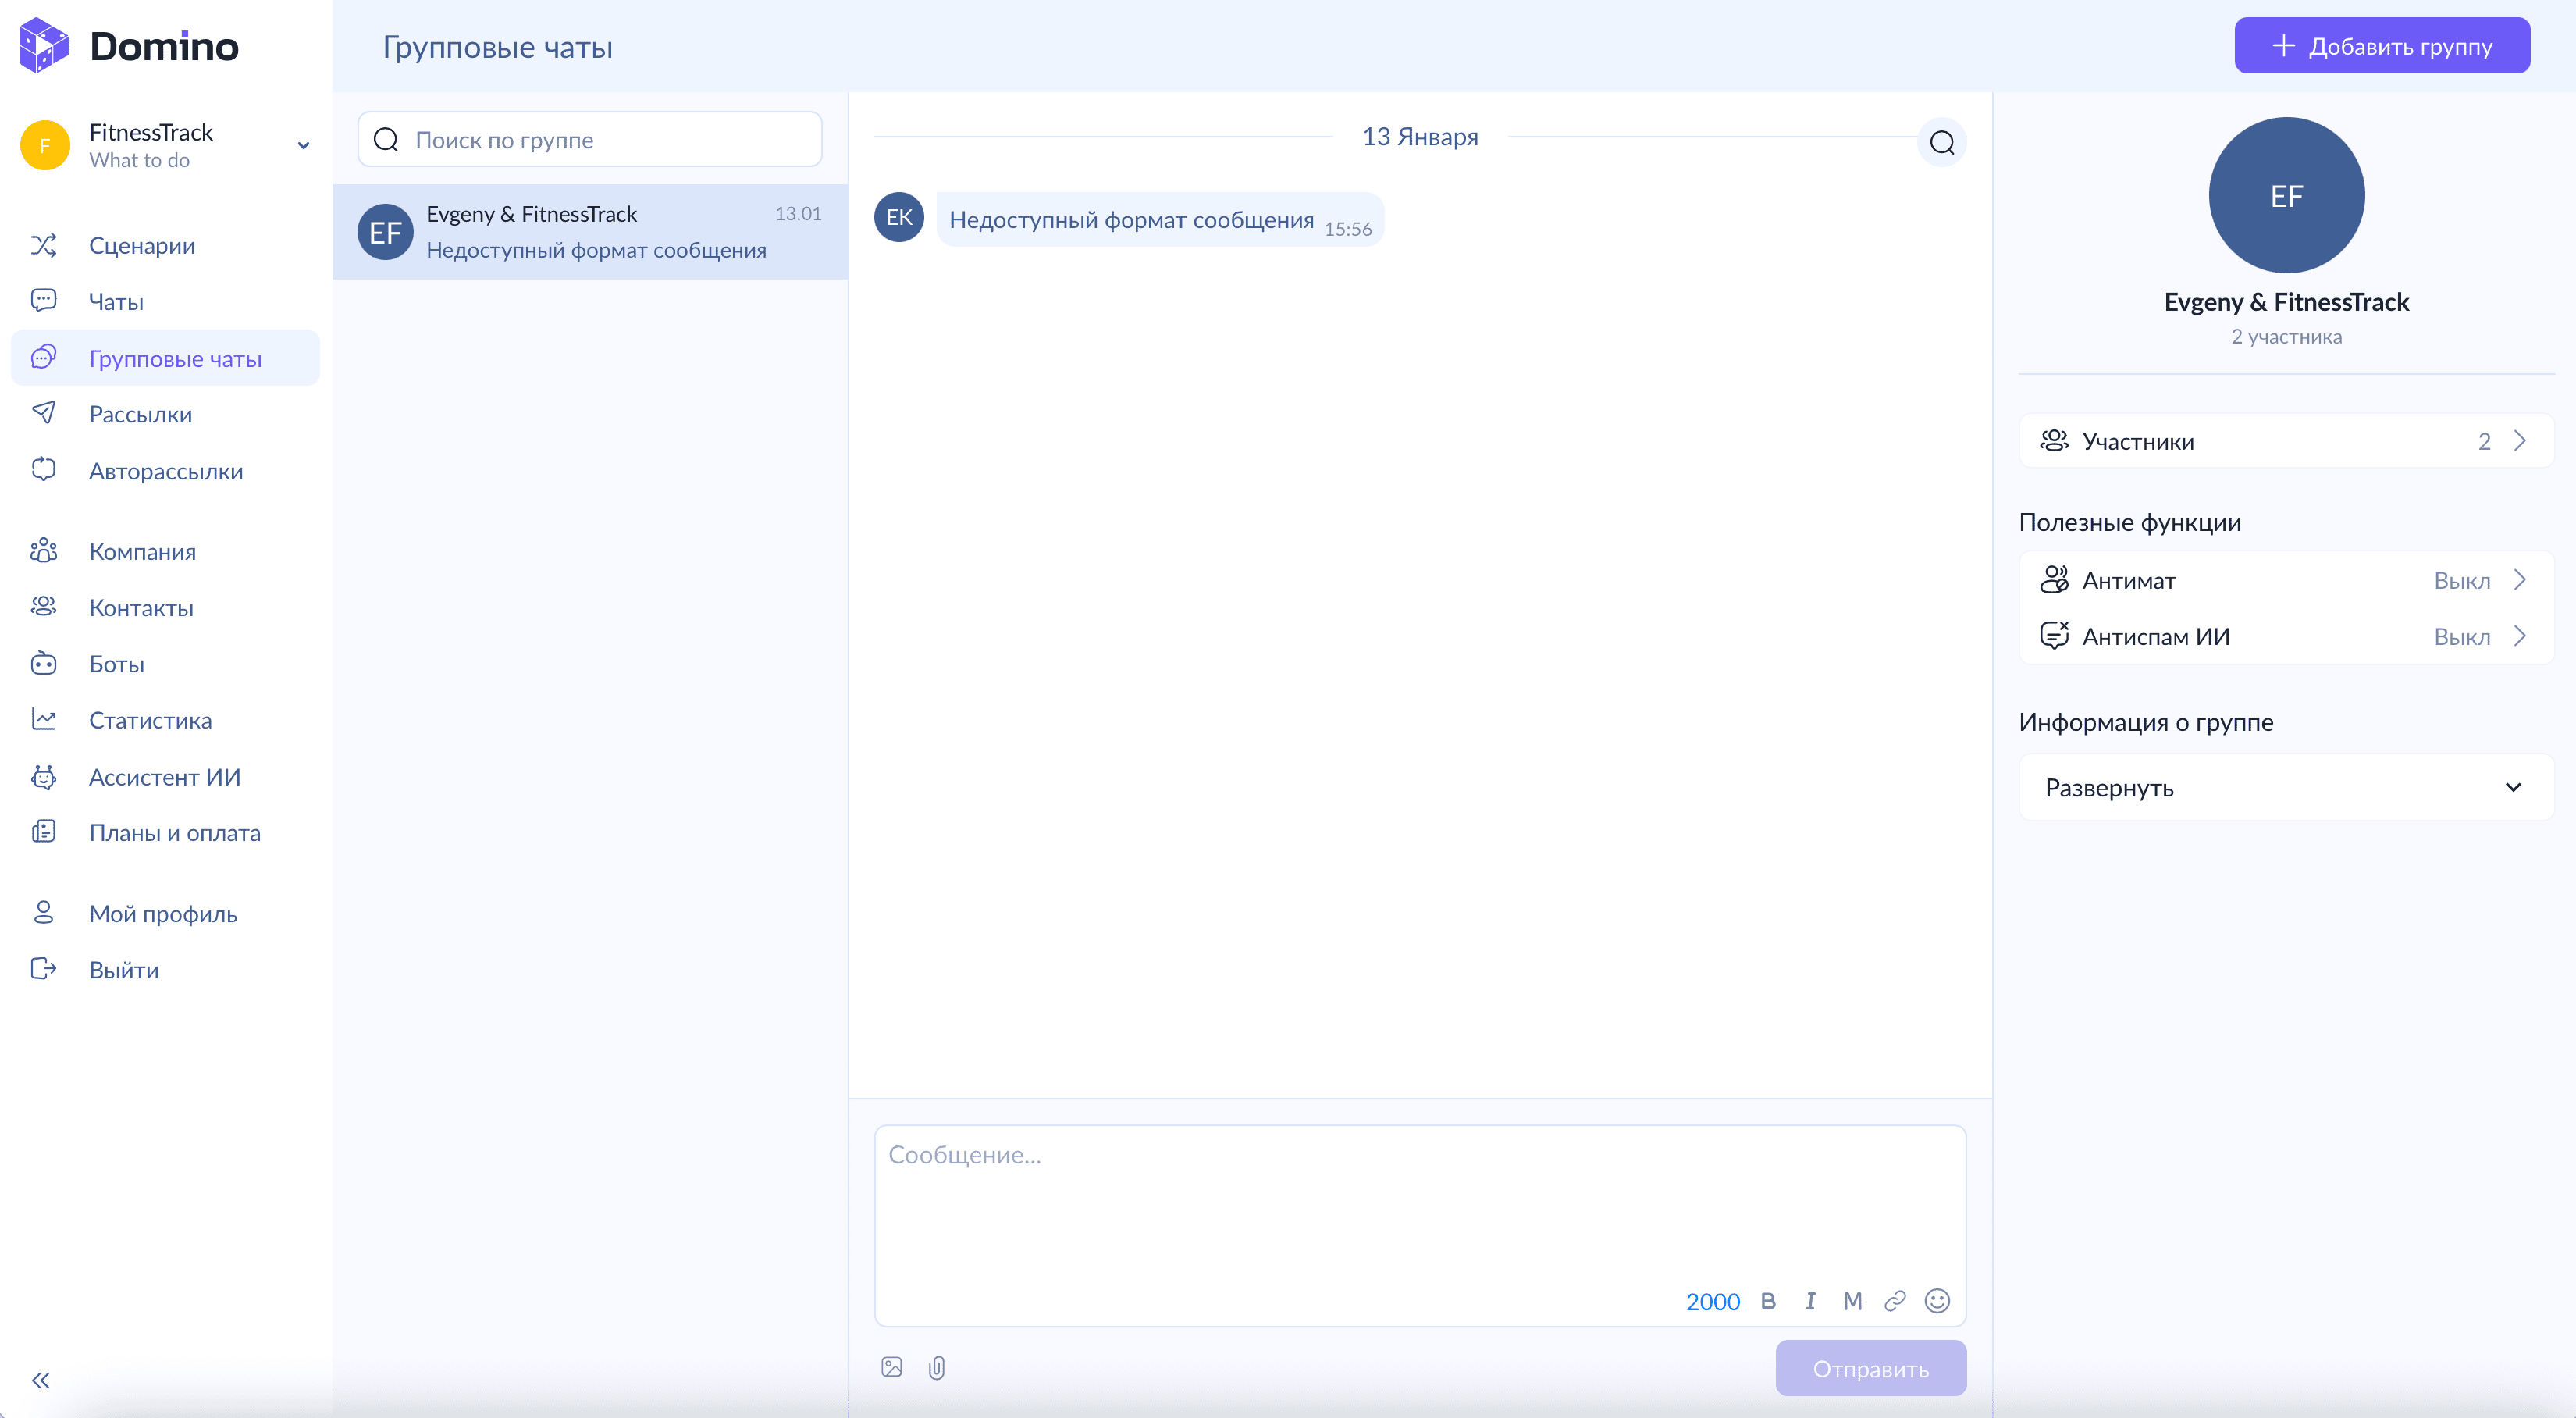Viewport: 2576px width, 1418px height.
Task: Click the Антимат Выкл status text
Action: [2462, 580]
